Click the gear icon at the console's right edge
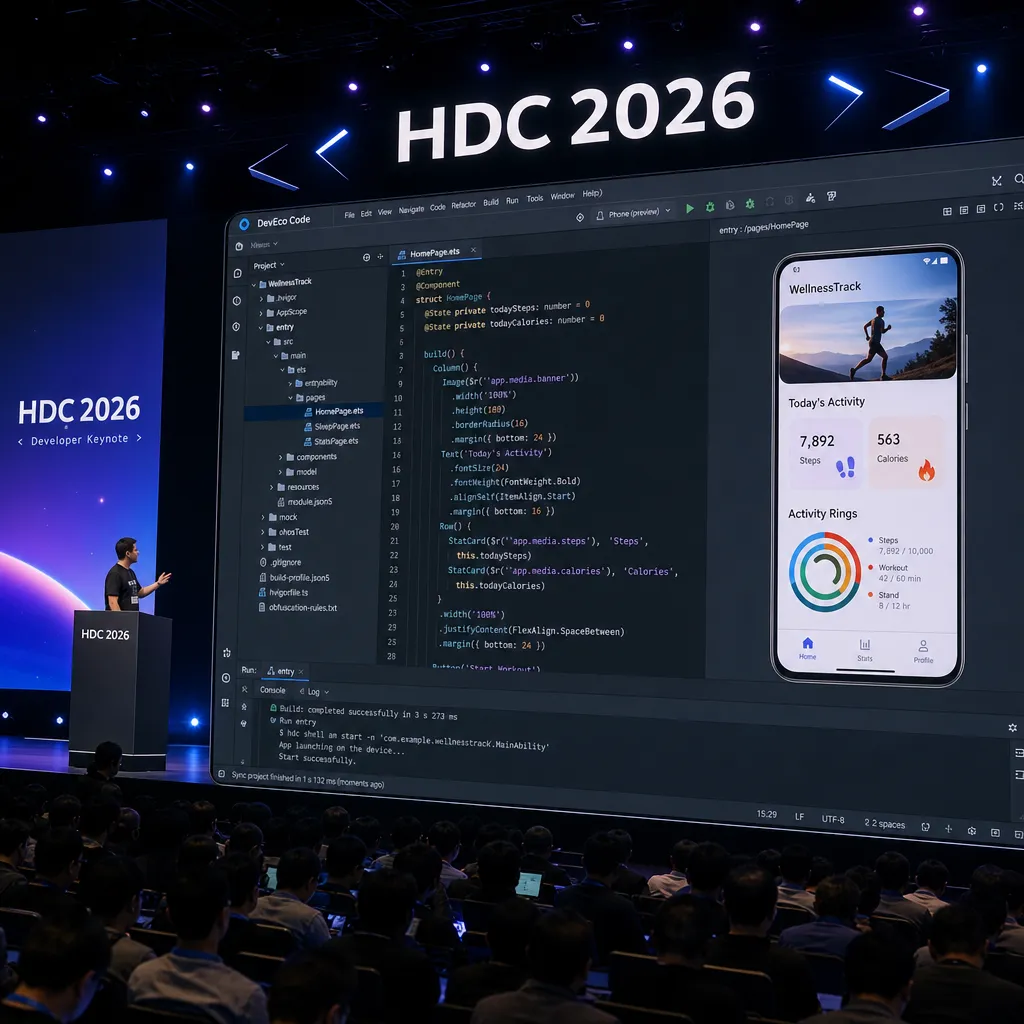This screenshot has height=1024, width=1024. click(x=1012, y=728)
